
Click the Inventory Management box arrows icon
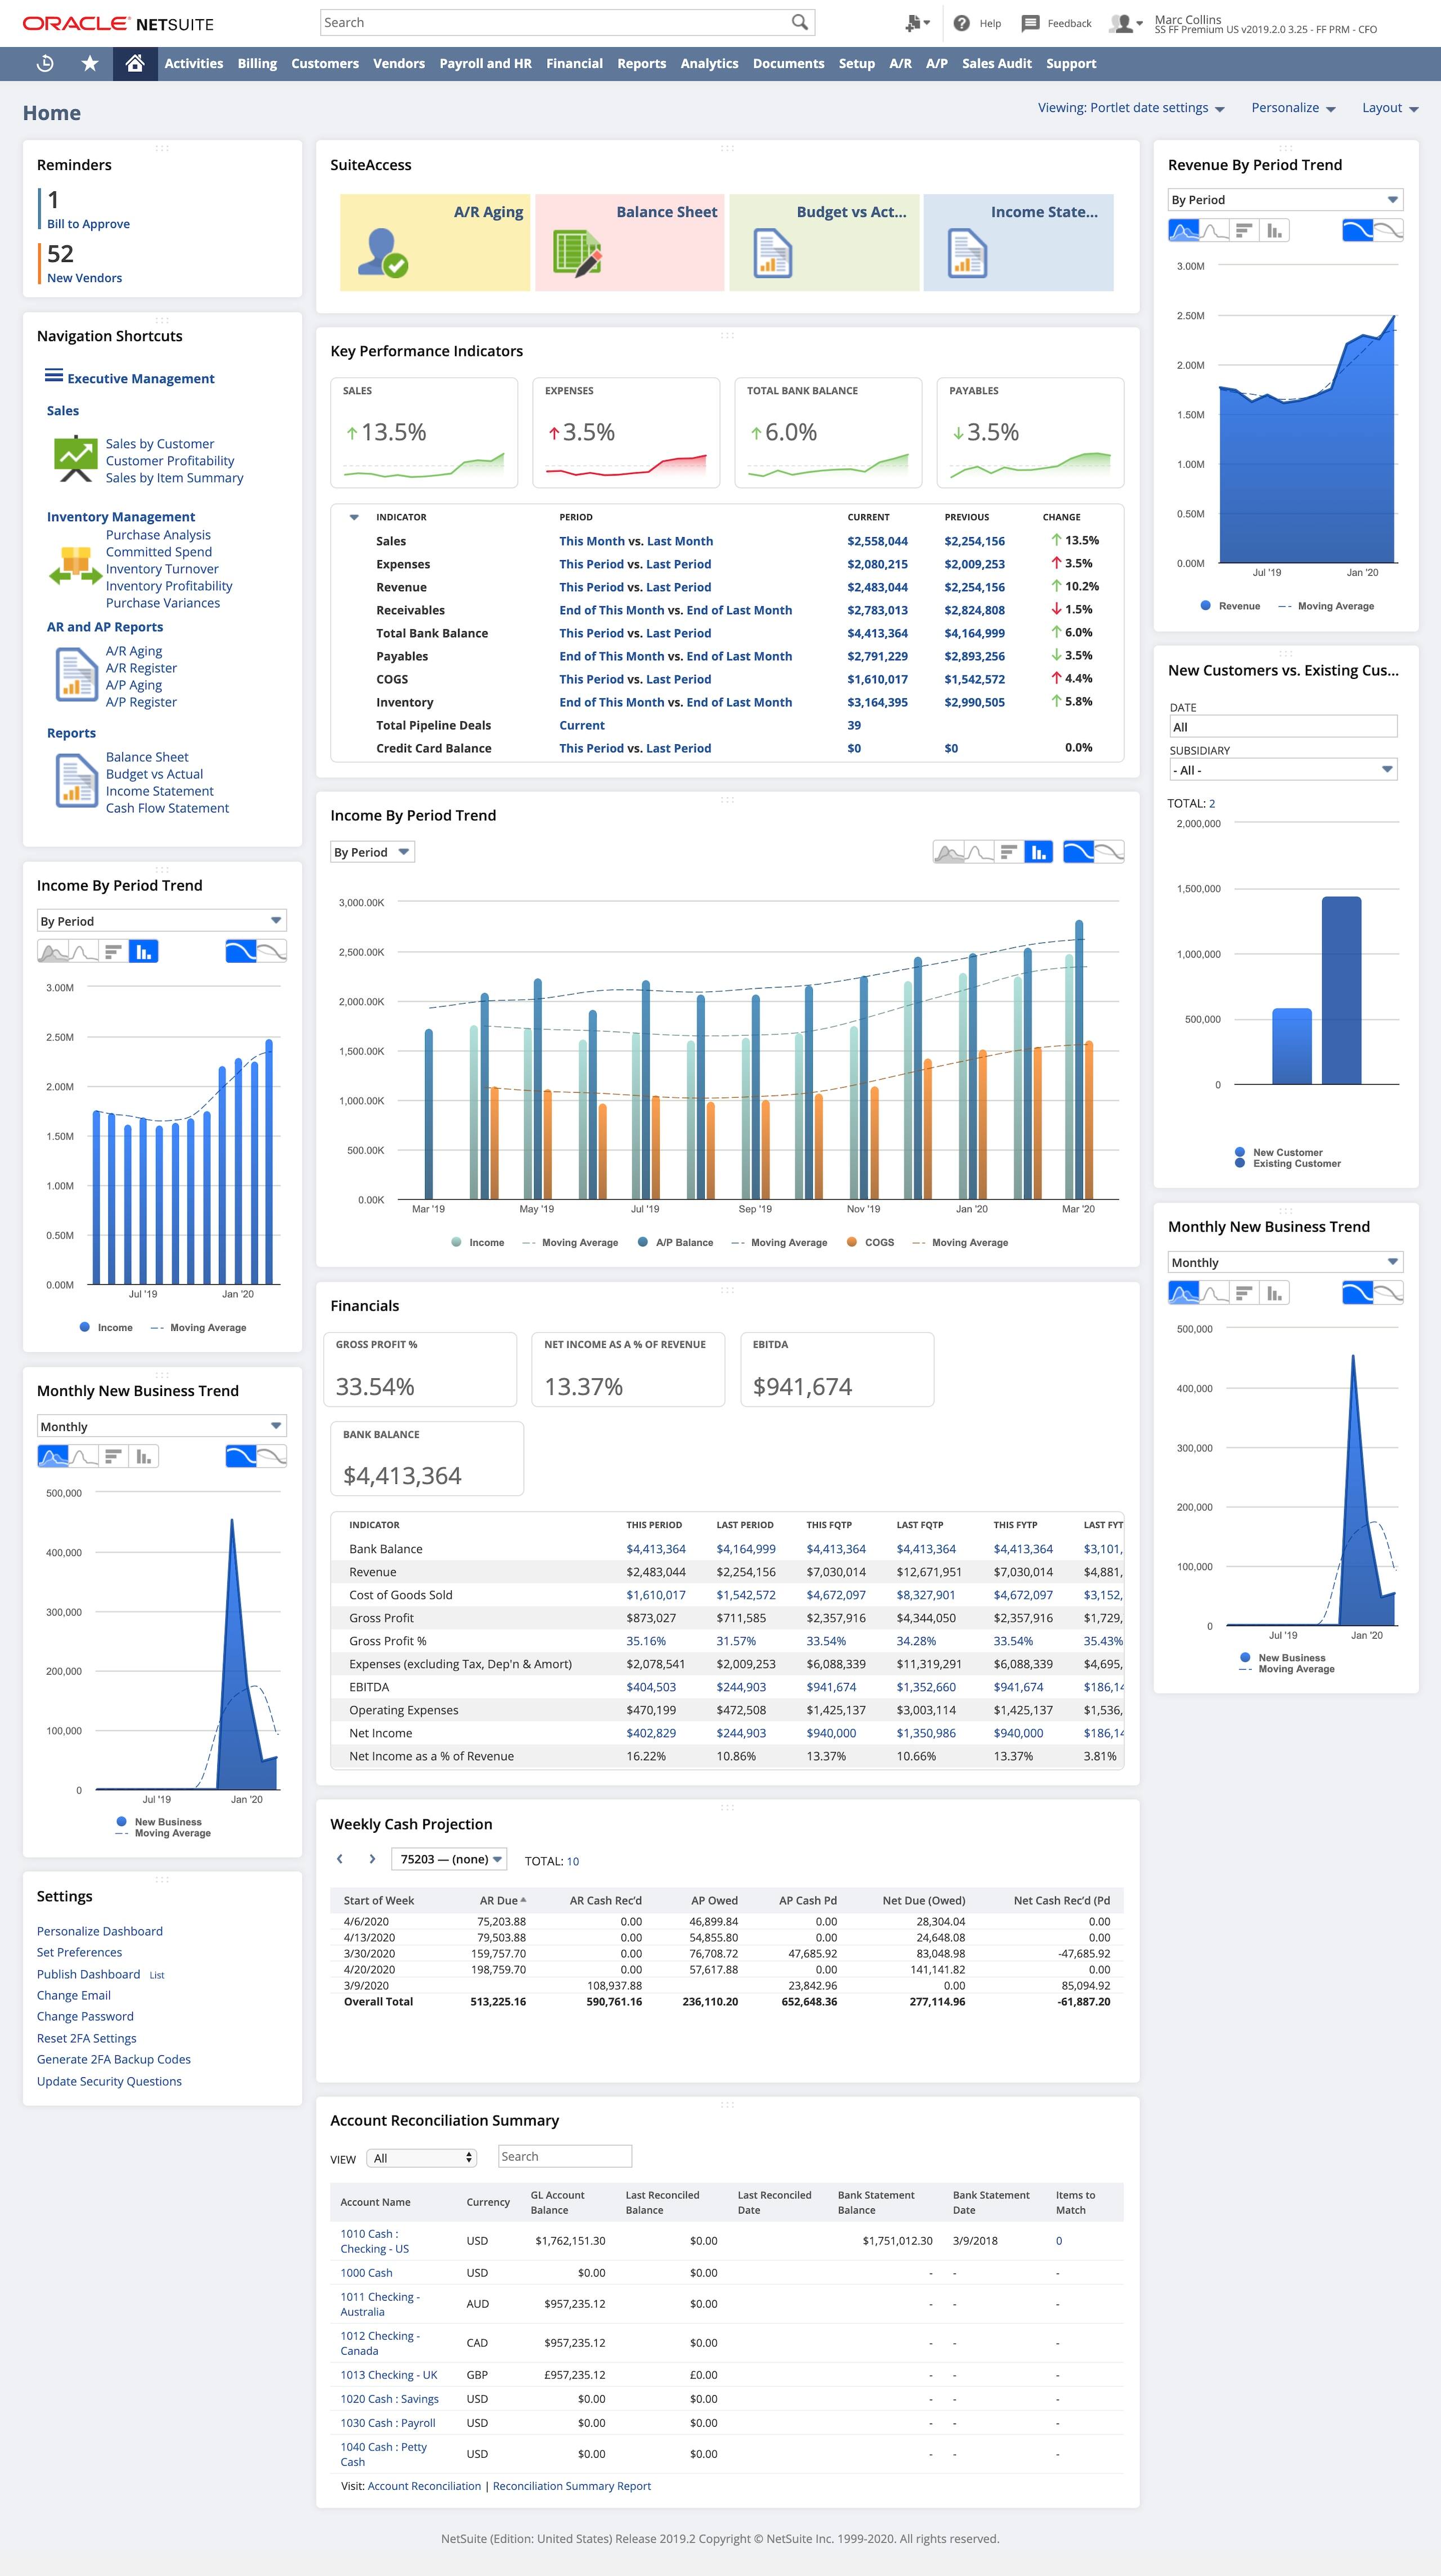coord(75,566)
